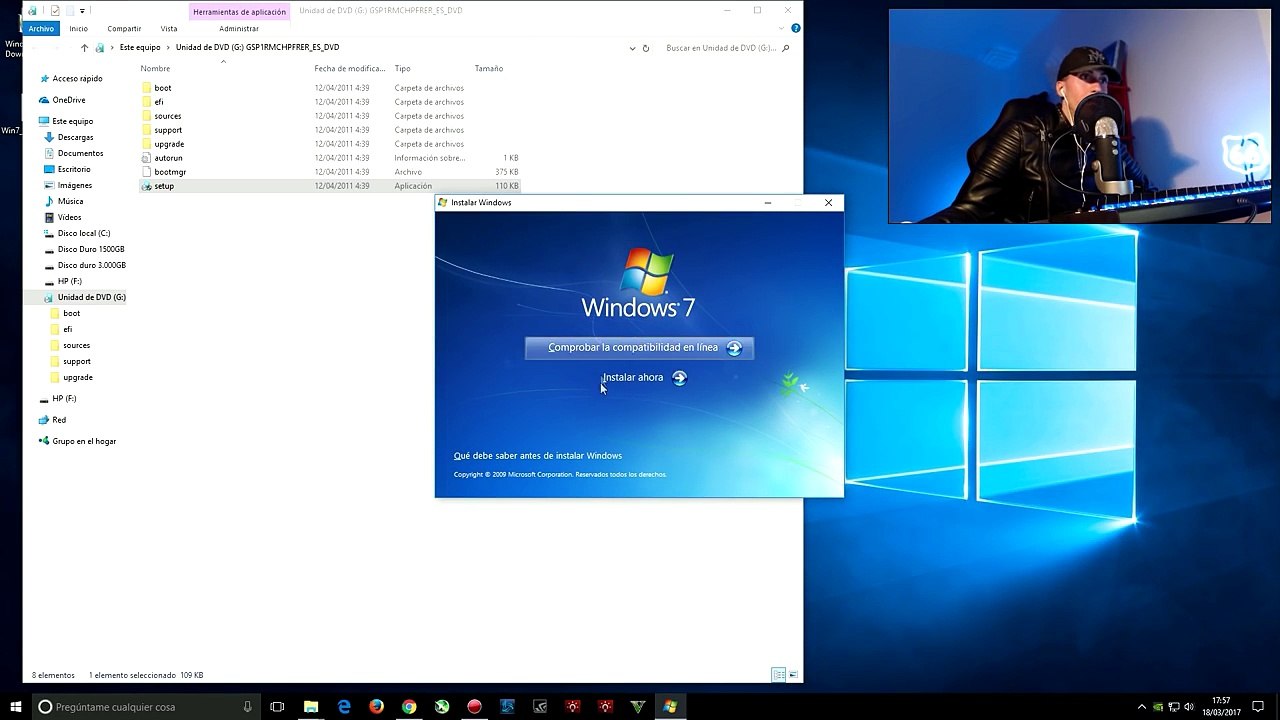Open the Windows Start menu
1280x720 pixels.
tap(16, 706)
